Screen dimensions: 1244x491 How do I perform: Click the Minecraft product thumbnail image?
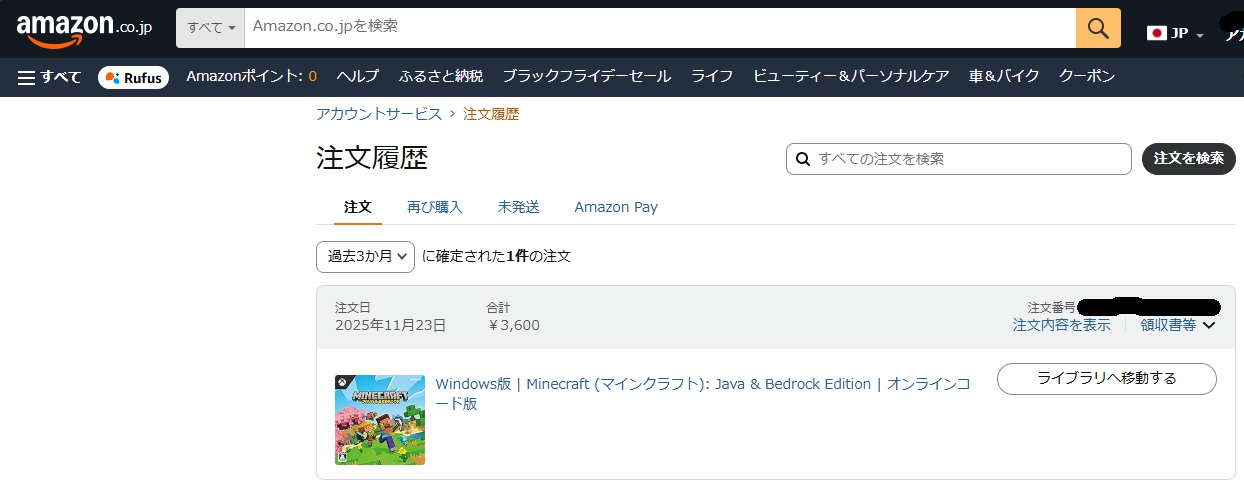click(x=380, y=420)
